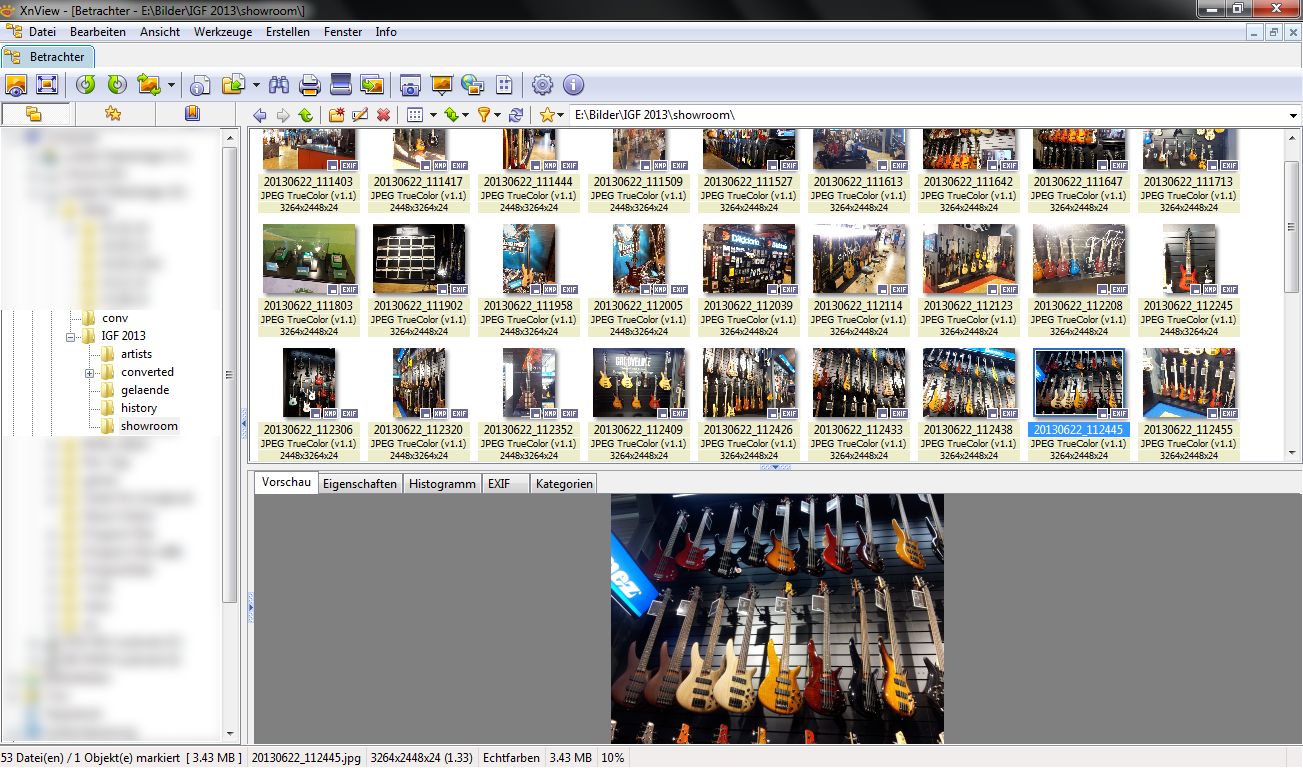
Task: Select the categories bookmark panel tab
Action: [193, 114]
